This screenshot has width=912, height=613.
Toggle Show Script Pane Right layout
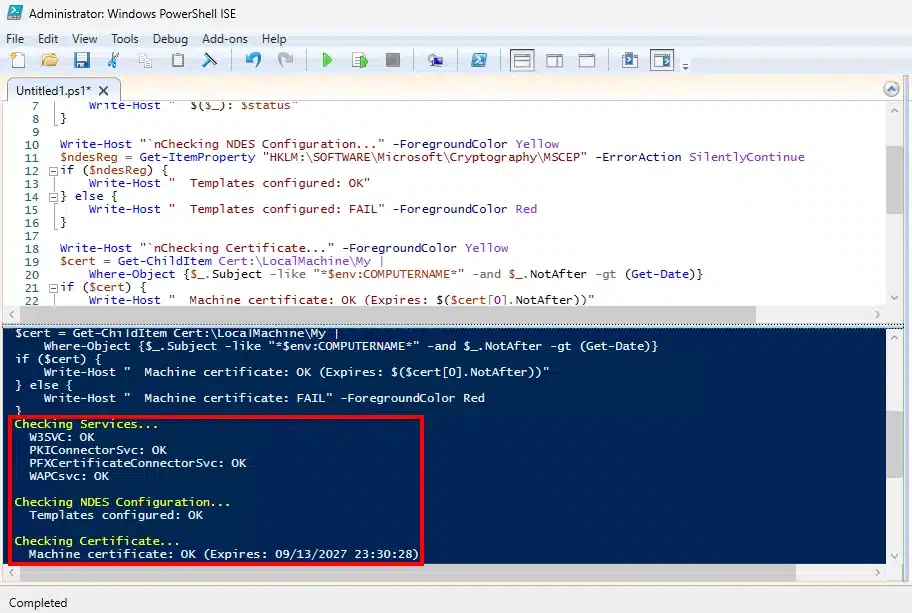click(x=555, y=61)
